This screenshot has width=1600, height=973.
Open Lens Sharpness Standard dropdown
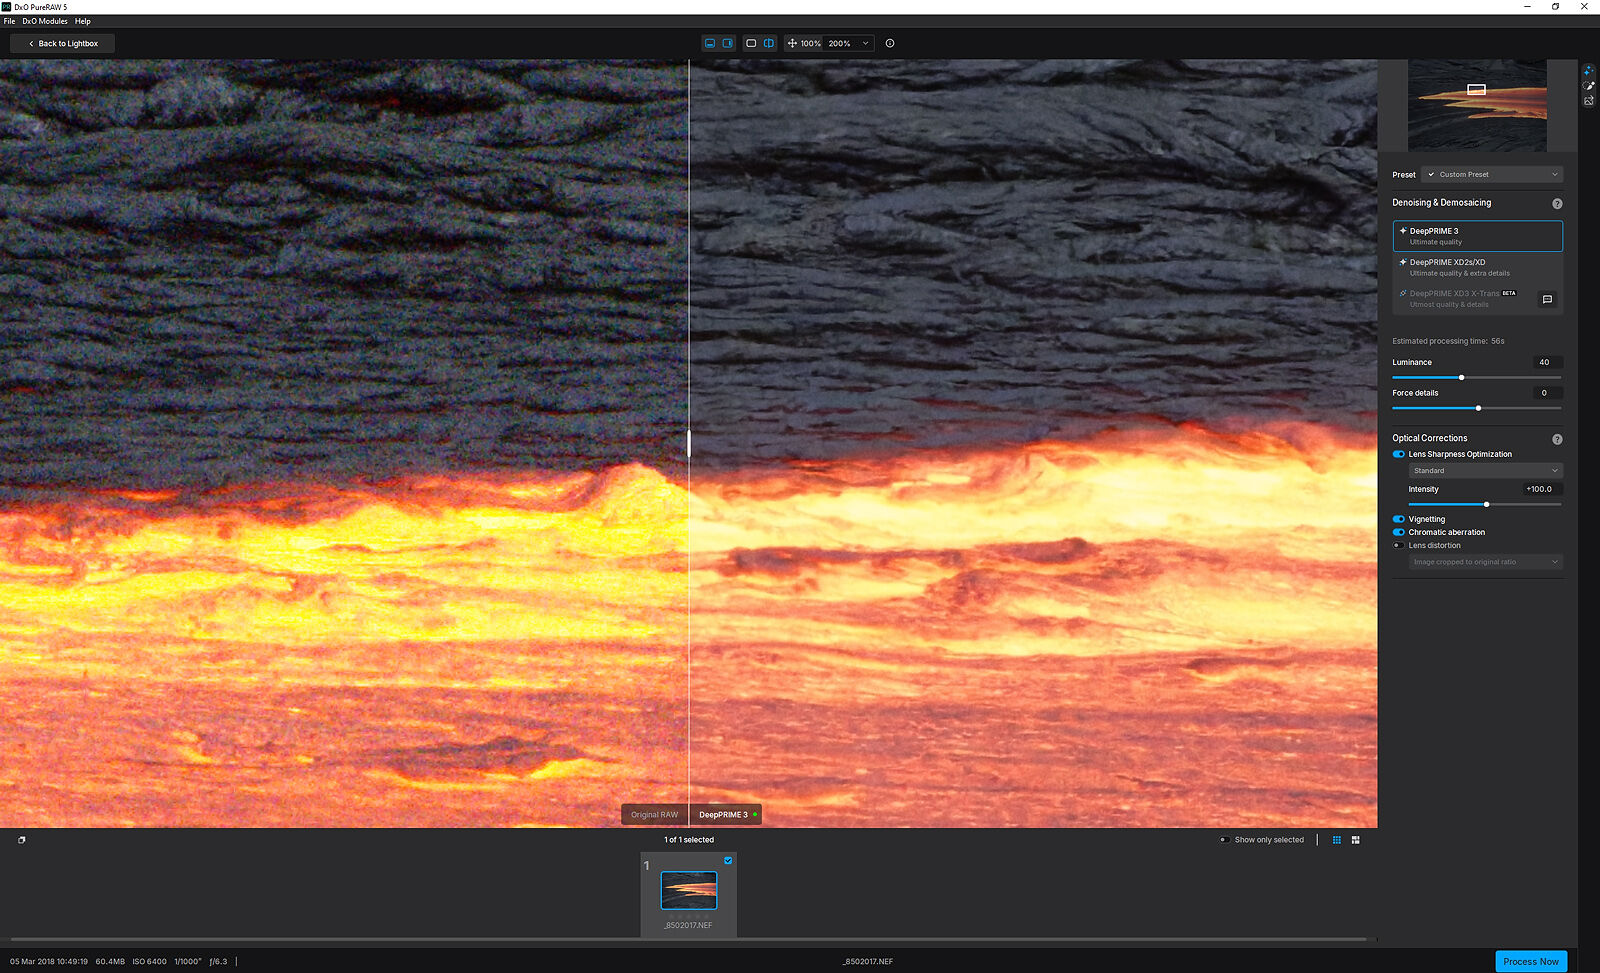(1485, 470)
